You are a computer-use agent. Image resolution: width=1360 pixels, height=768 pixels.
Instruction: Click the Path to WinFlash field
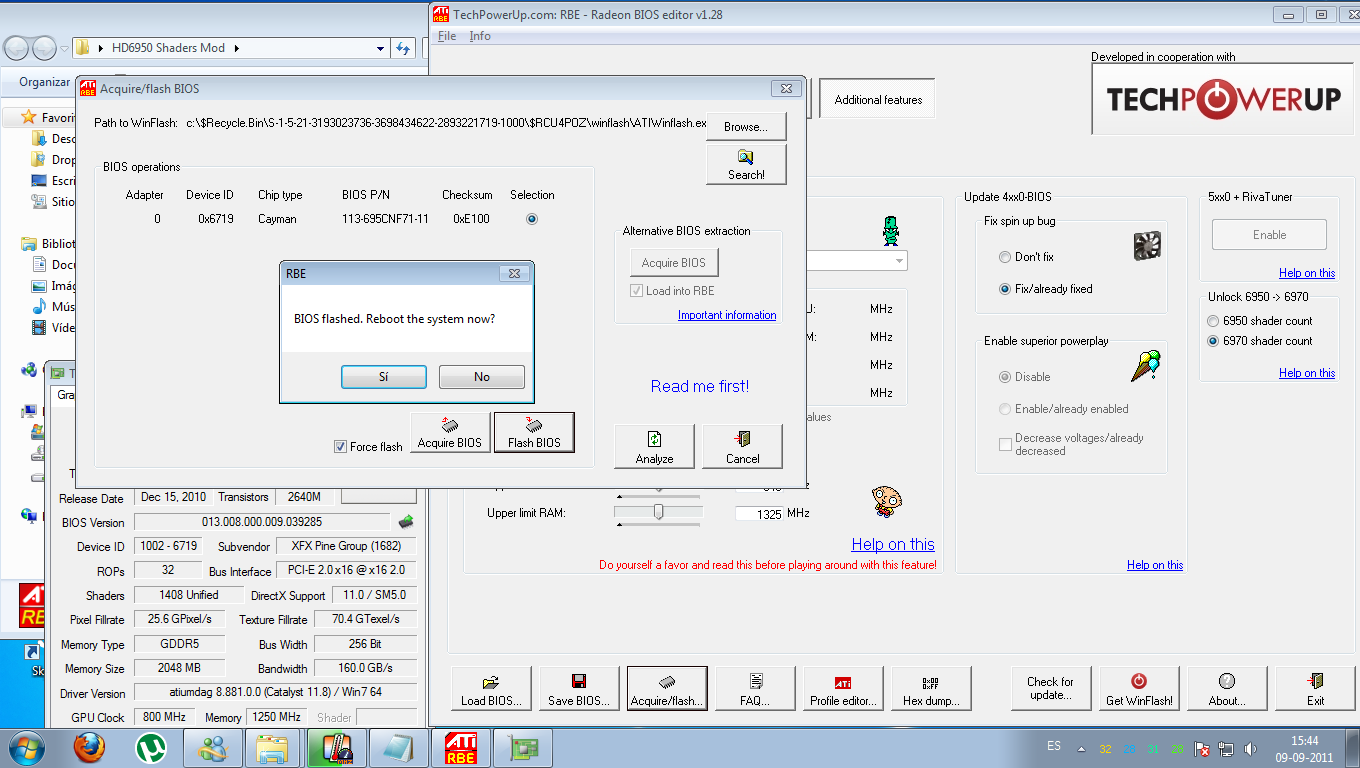445,123
